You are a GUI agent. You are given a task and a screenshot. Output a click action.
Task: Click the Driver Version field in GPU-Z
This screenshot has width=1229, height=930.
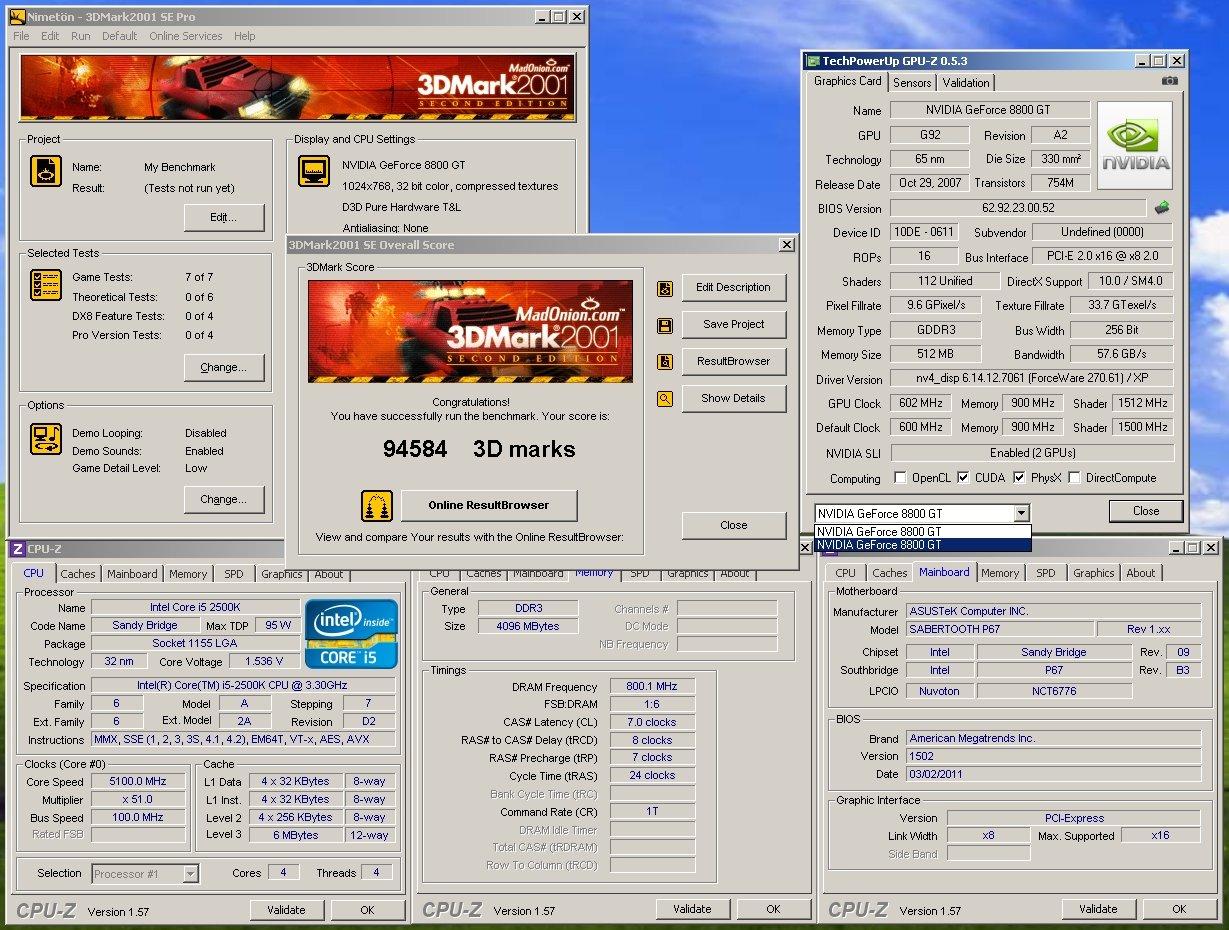click(1032, 379)
